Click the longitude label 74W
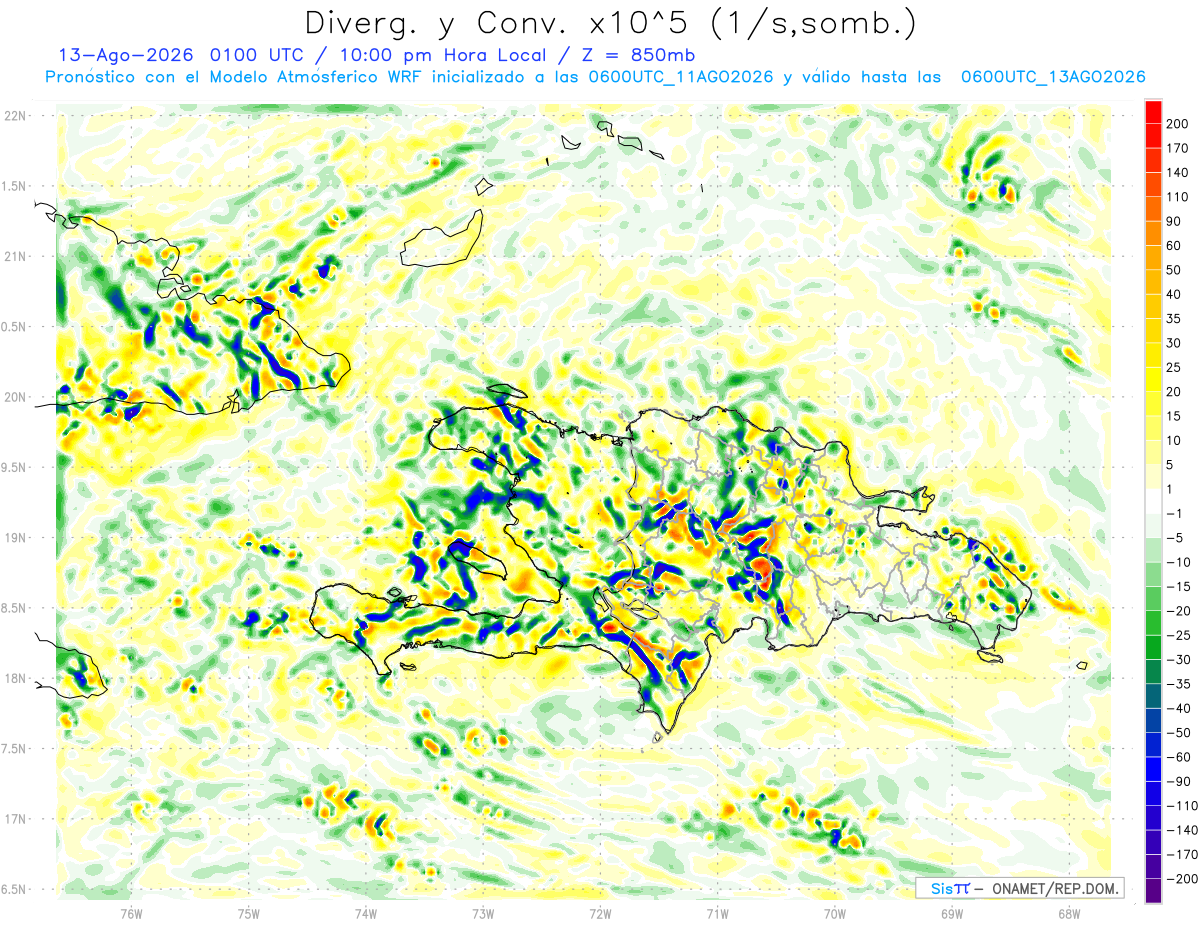This screenshot has height=927, width=1200. pos(366,913)
